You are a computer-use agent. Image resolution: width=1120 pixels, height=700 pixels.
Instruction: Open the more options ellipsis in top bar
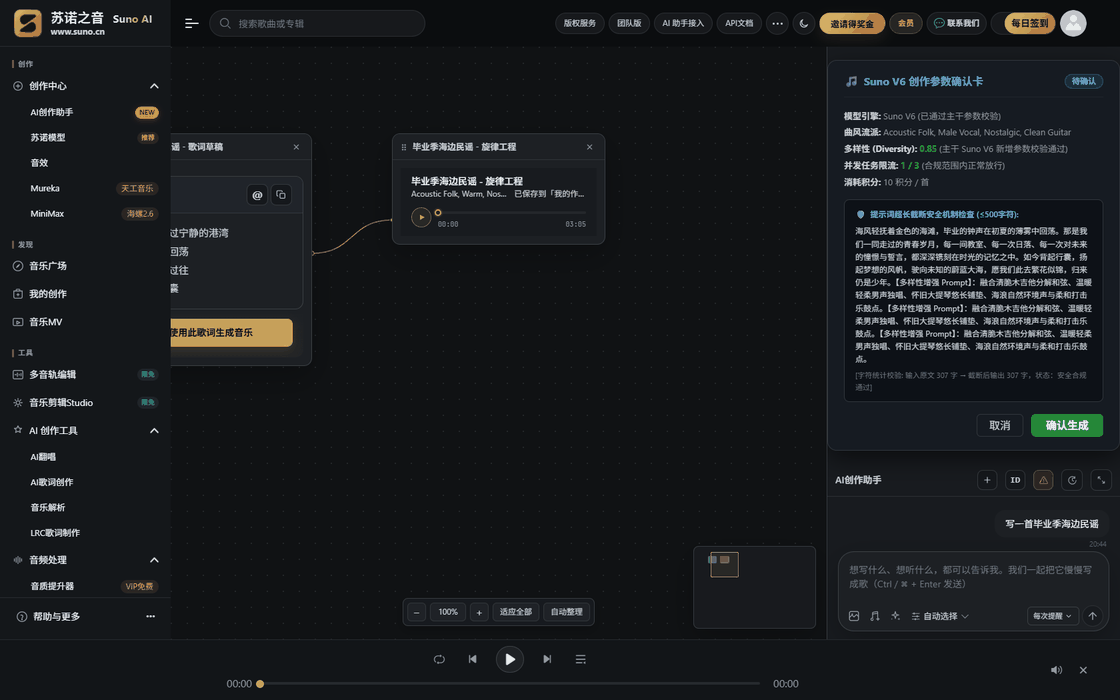(777, 24)
